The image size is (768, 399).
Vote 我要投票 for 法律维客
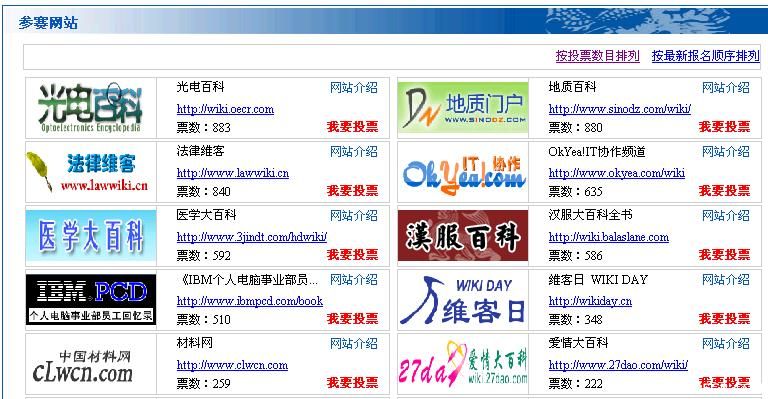353,190
